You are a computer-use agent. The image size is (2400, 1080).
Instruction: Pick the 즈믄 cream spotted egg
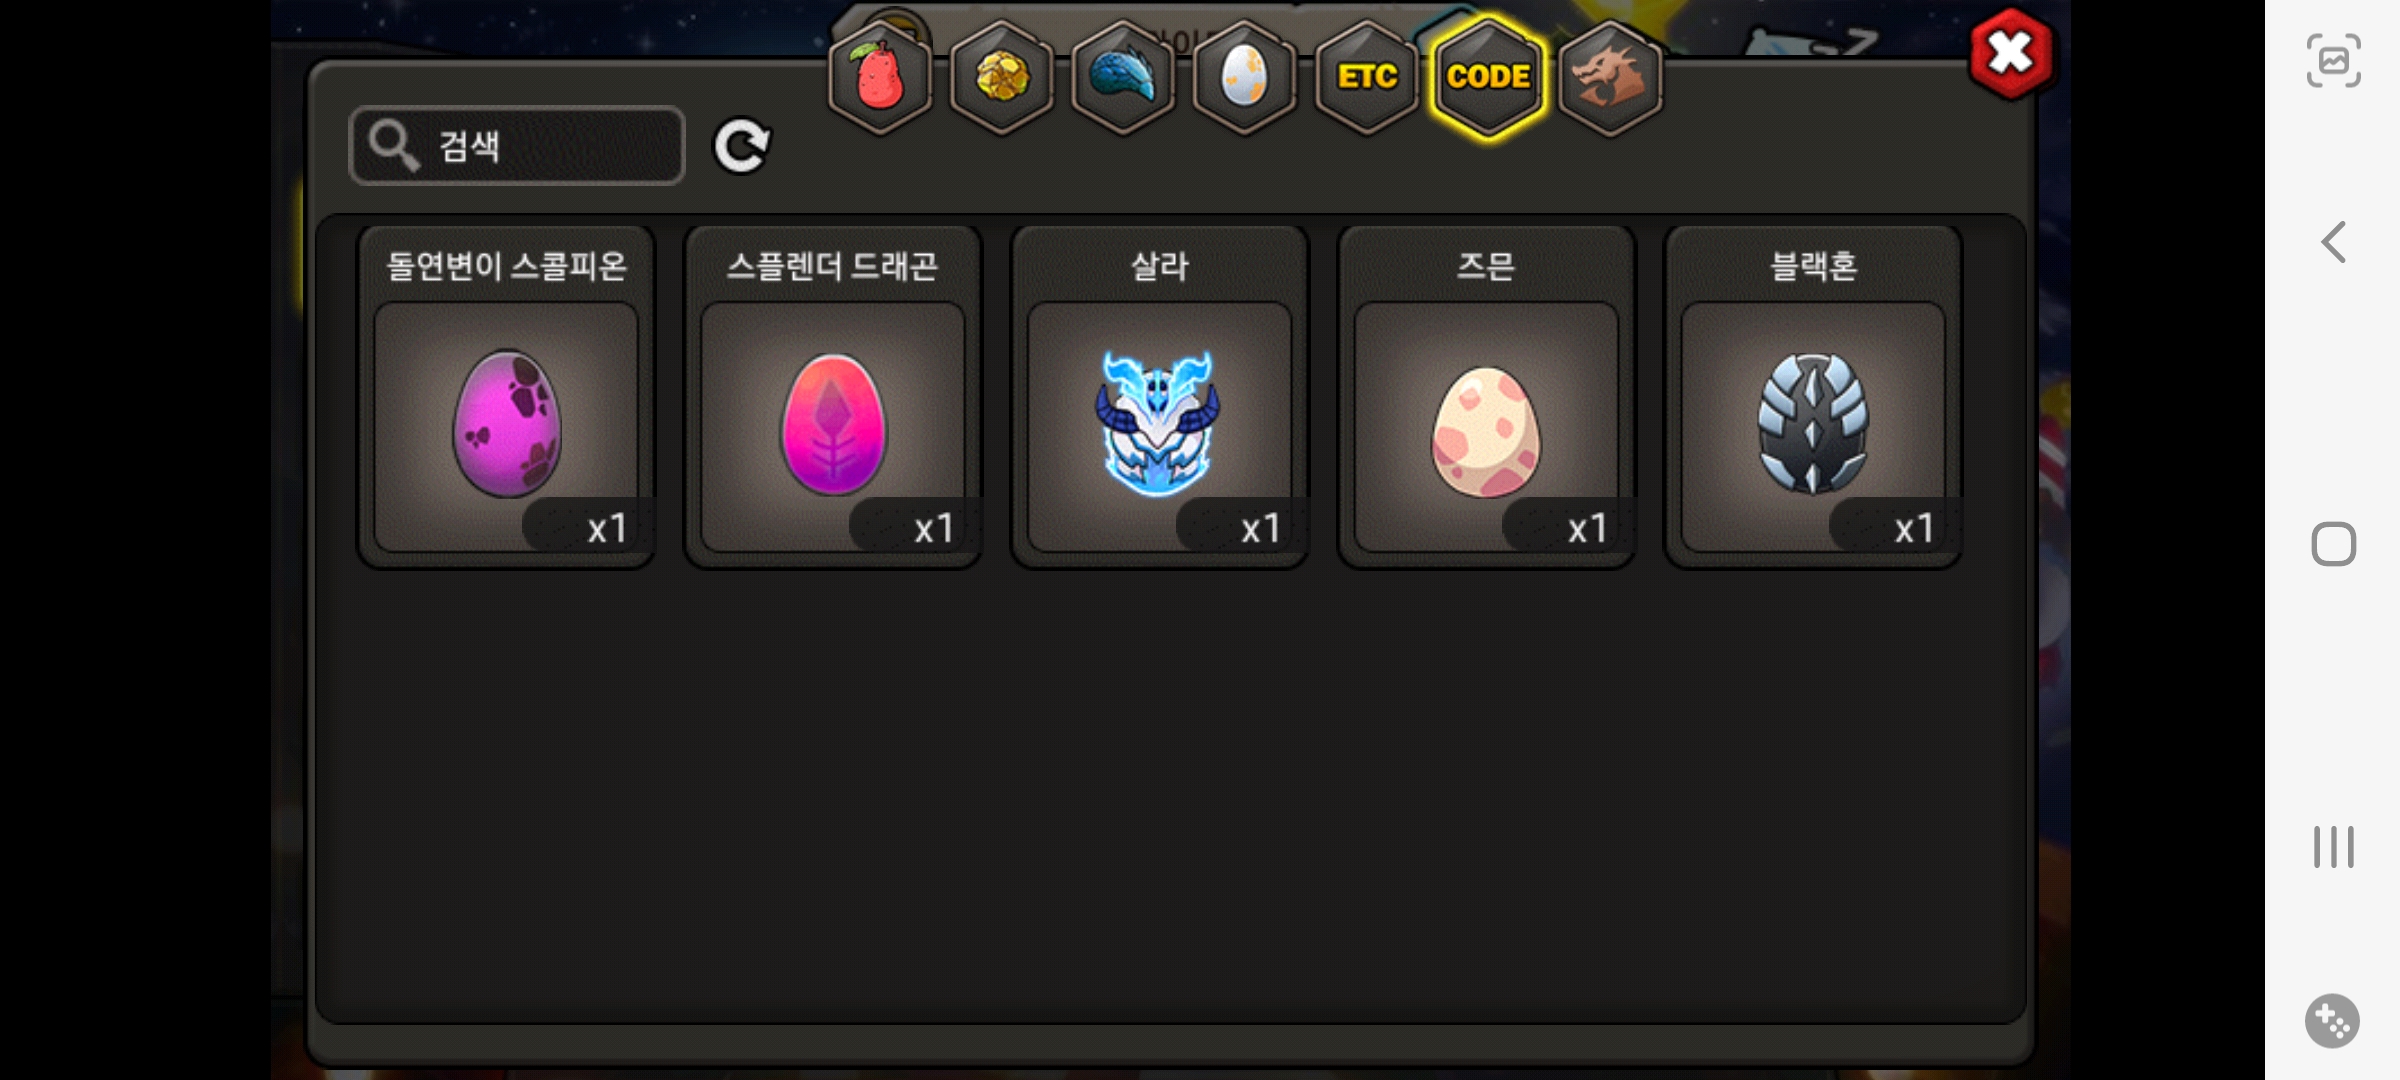(1487, 398)
